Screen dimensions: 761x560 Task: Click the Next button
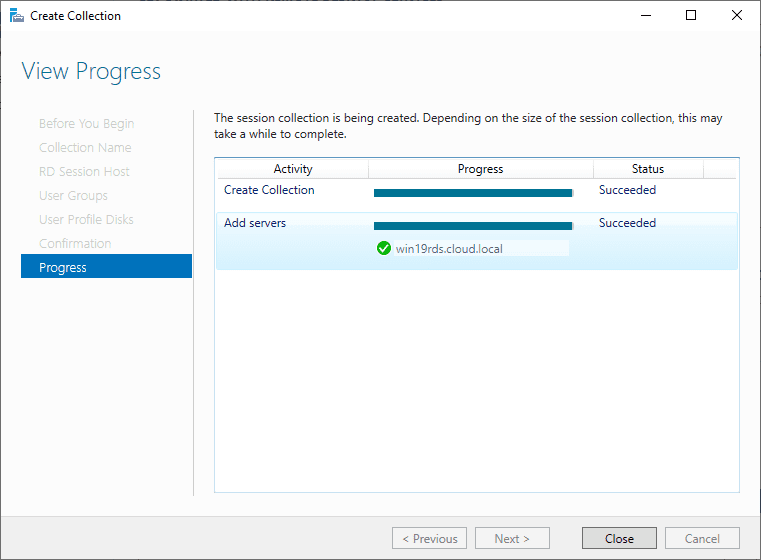click(512, 538)
